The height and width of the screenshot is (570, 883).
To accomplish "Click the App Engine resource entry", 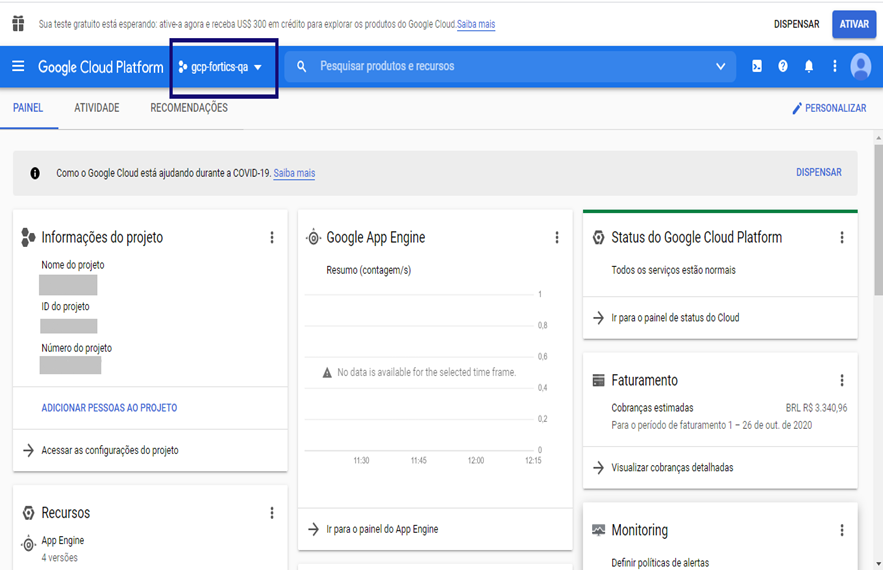I will tap(63, 540).
